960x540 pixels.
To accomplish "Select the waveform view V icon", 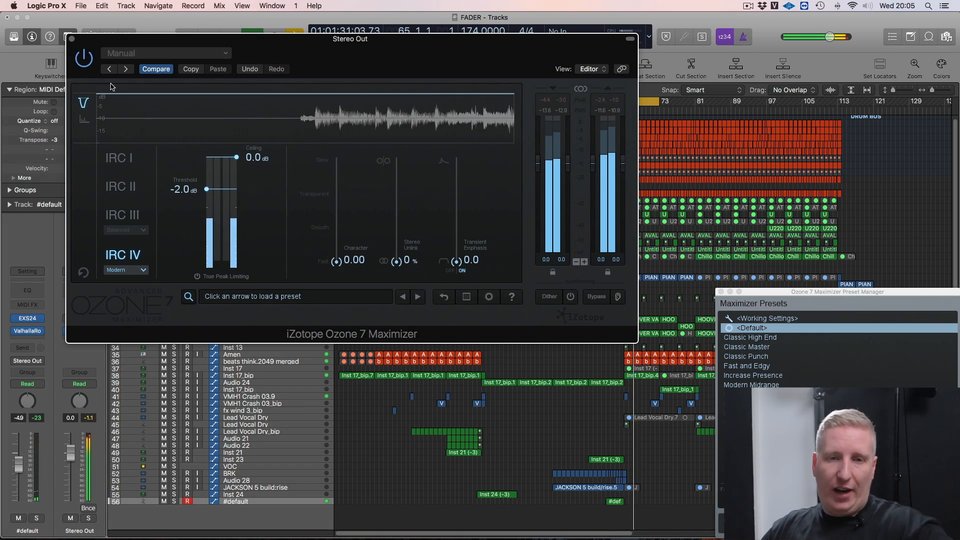I will click(x=83, y=102).
